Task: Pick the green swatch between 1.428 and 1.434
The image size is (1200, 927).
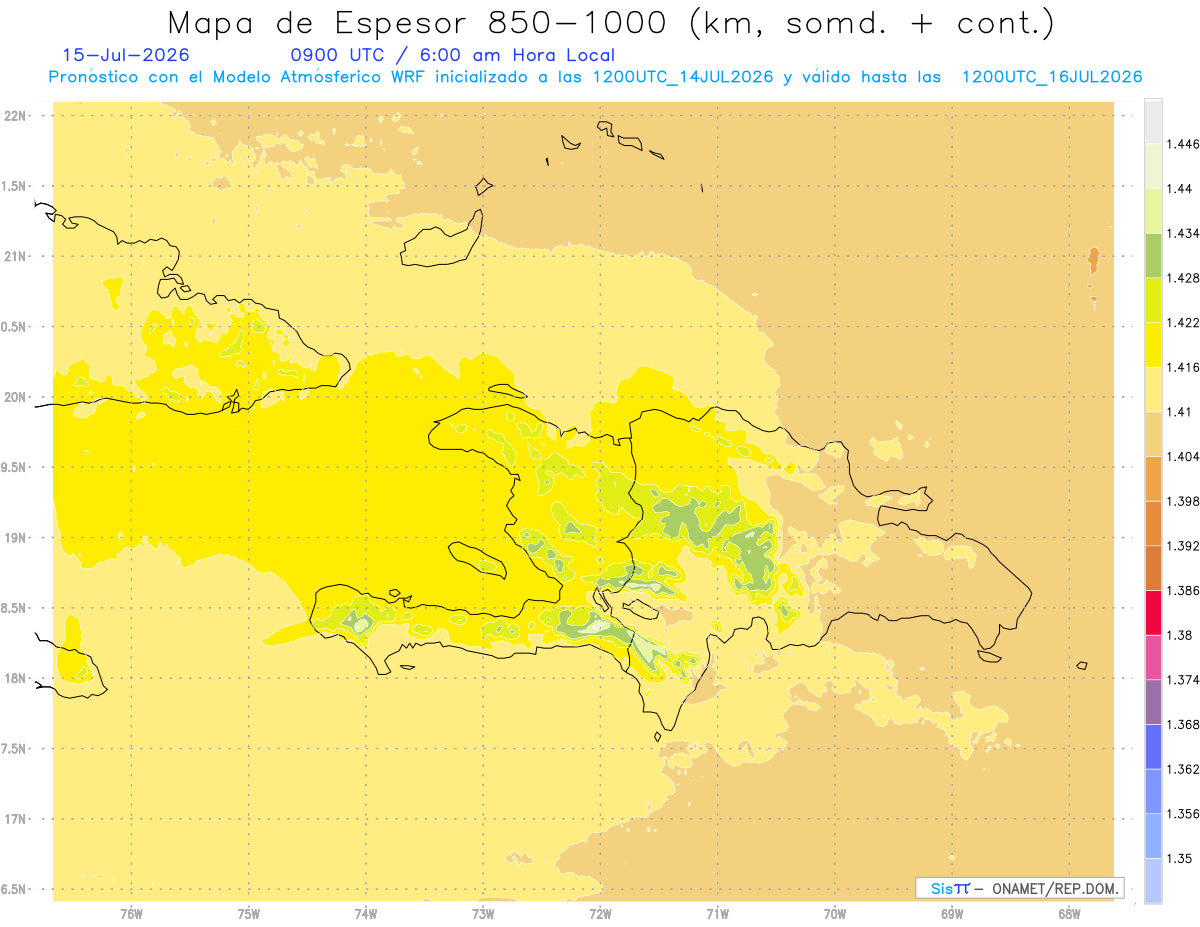Action: pos(1153,255)
